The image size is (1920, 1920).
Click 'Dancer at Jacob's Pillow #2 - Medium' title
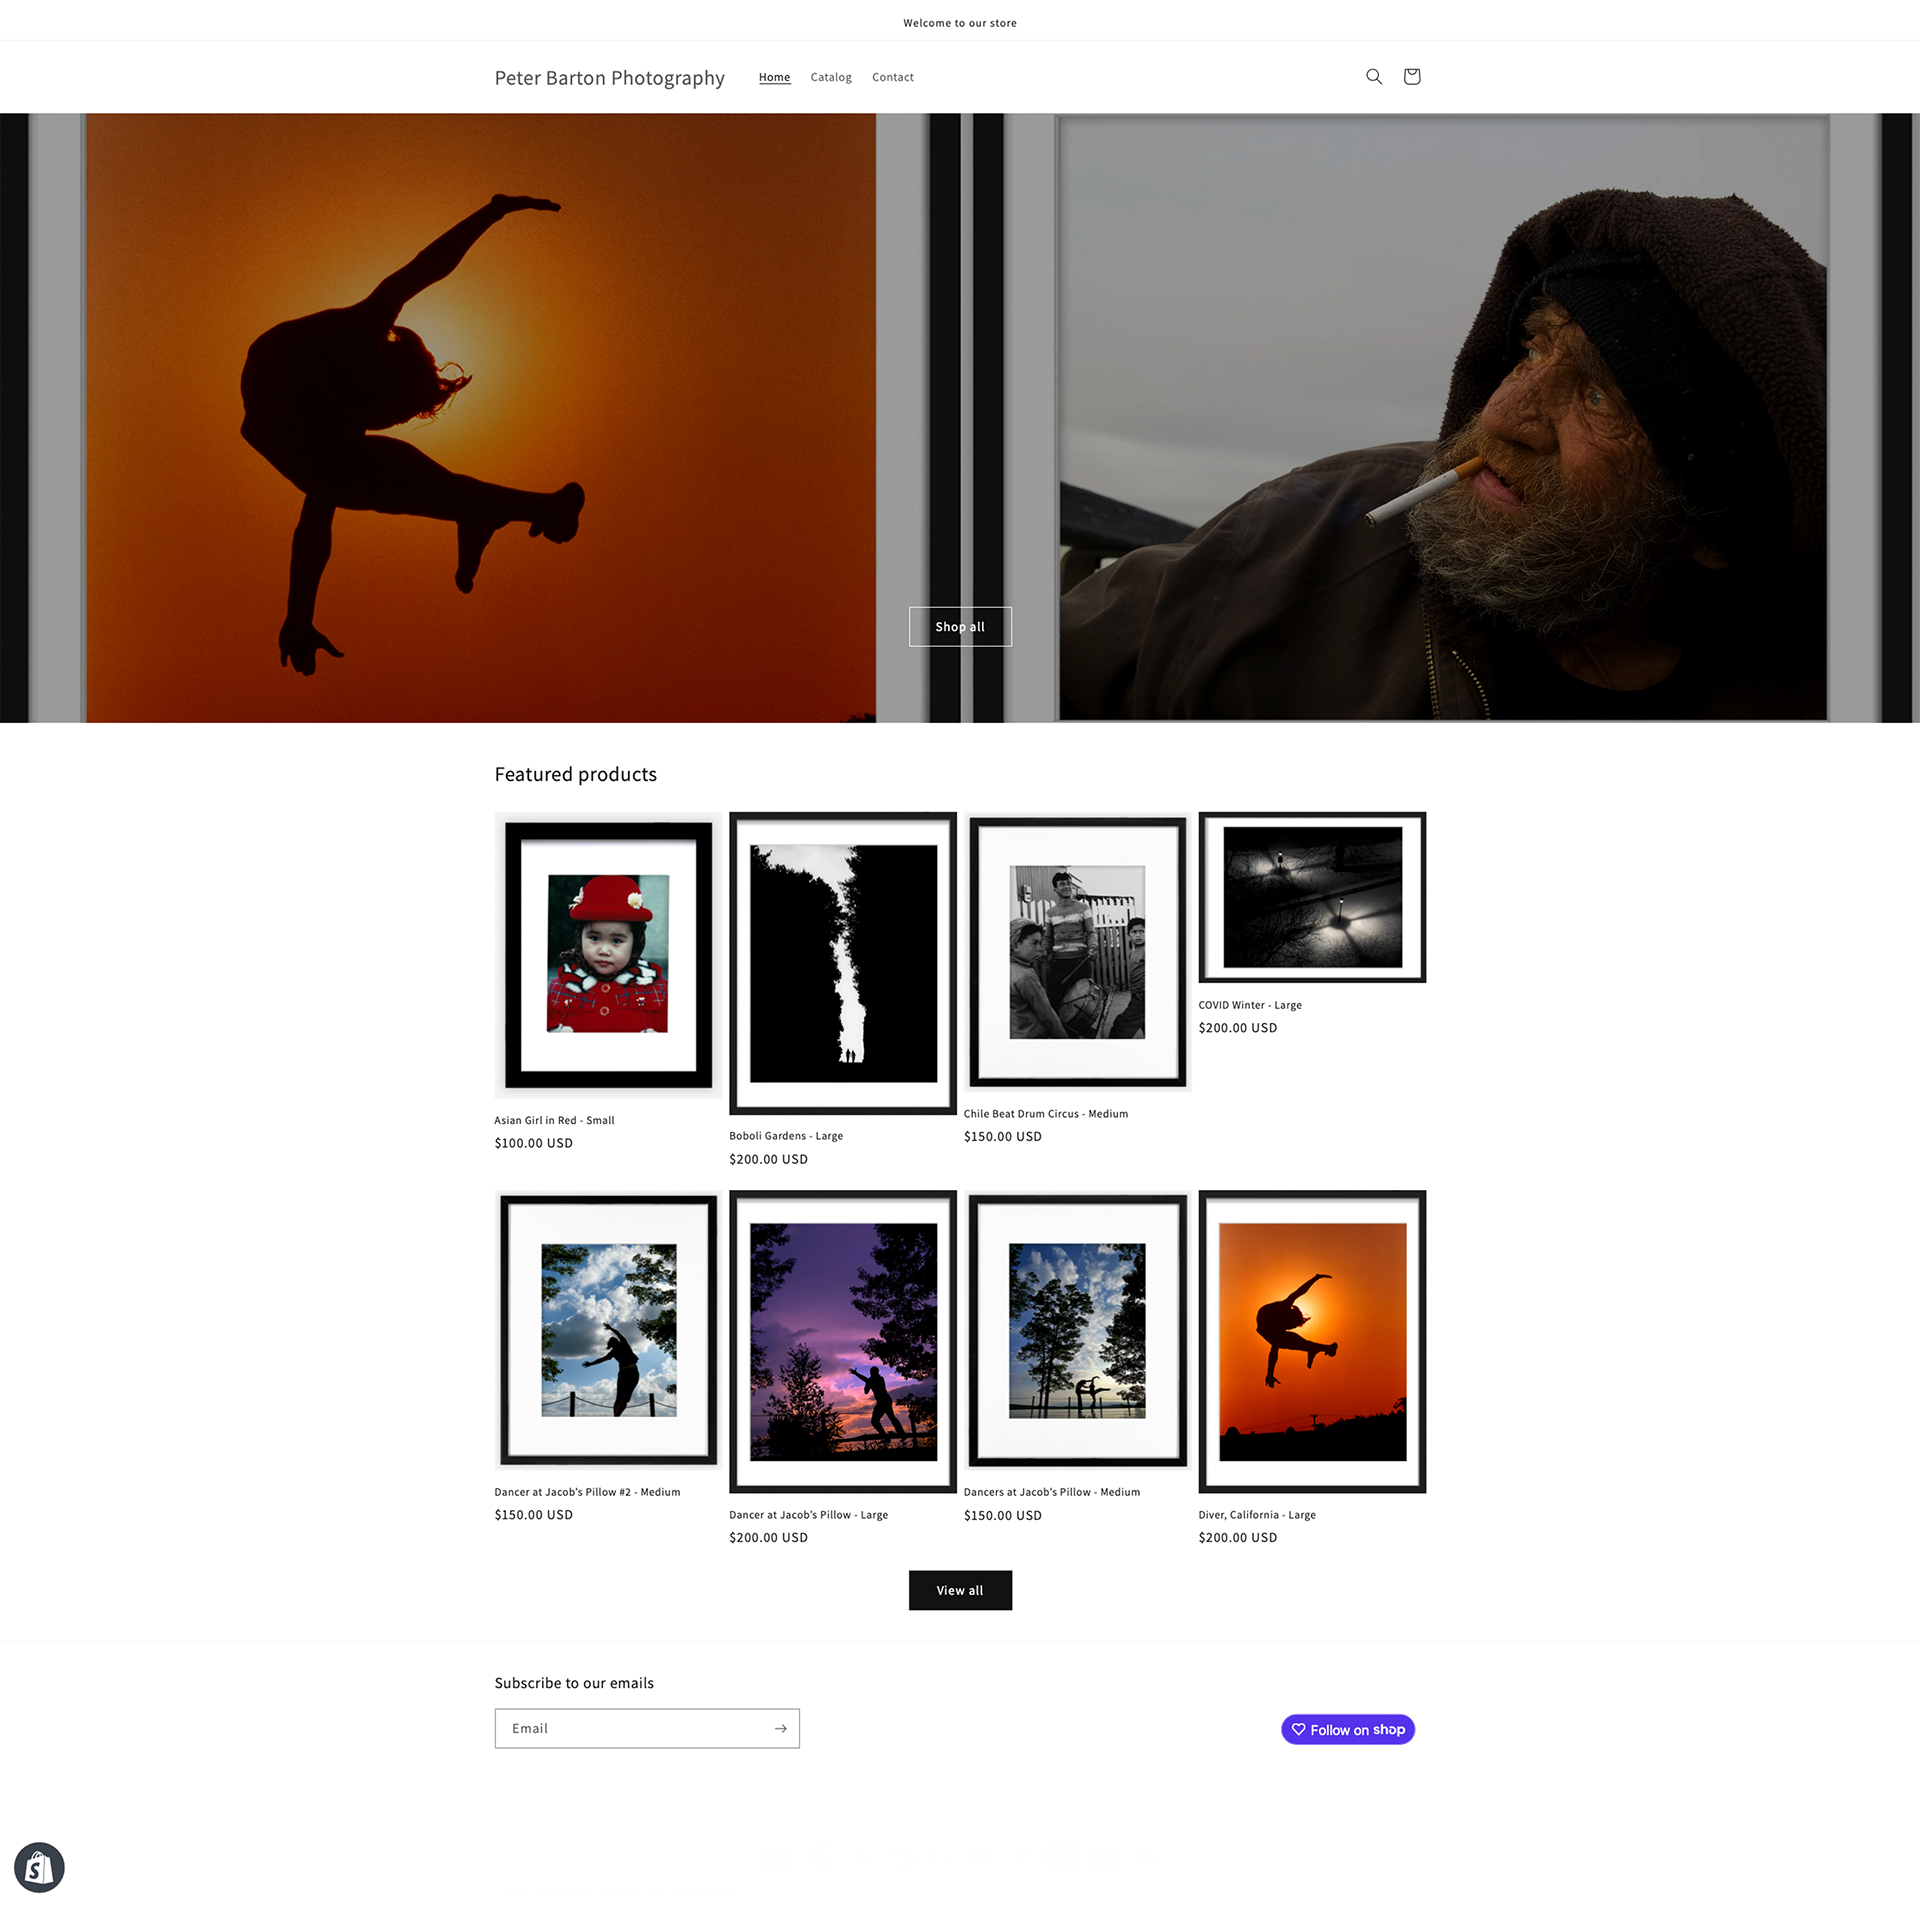click(x=587, y=1492)
